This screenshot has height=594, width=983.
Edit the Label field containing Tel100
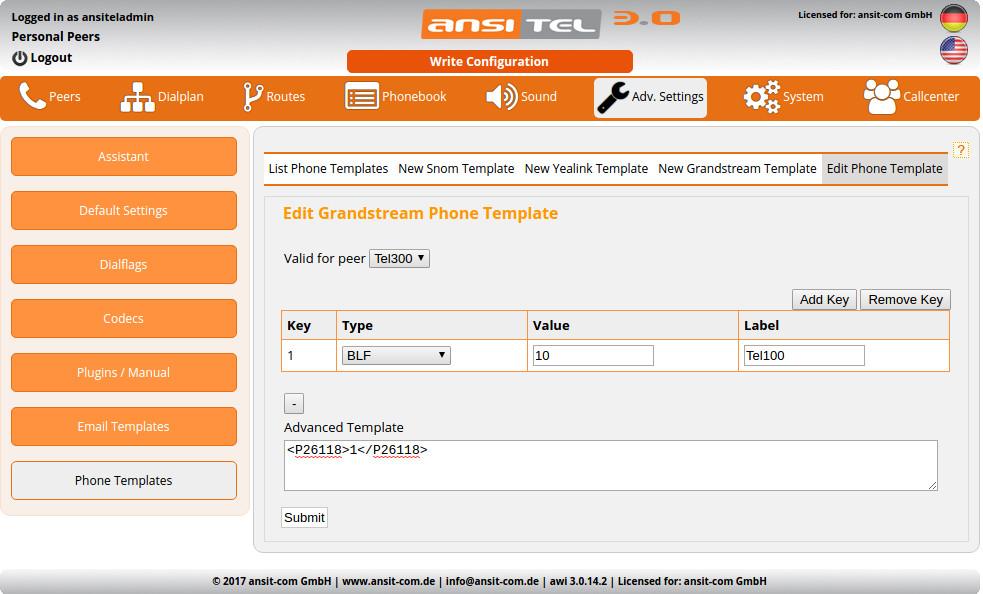click(803, 355)
